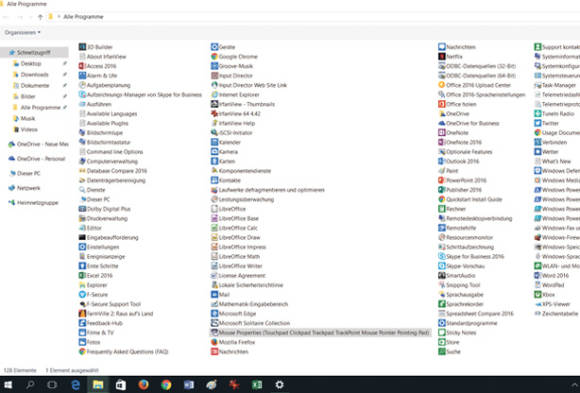Viewport: 580px width, 393px height.
Task: Select the Mozilla Firefox program entry
Action: (233, 342)
